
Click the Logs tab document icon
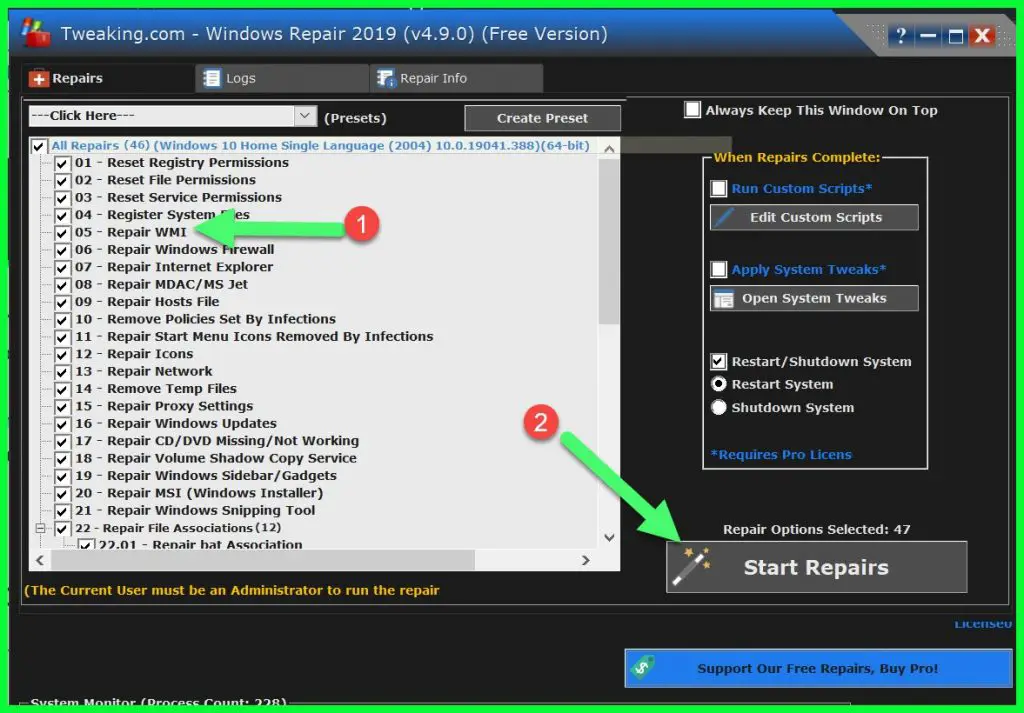click(x=212, y=78)
